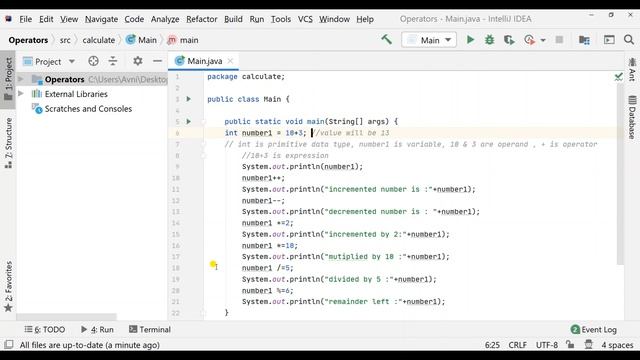Open the View menu
The width and height of the screenshot is (640, 360).
coord(69,19)
